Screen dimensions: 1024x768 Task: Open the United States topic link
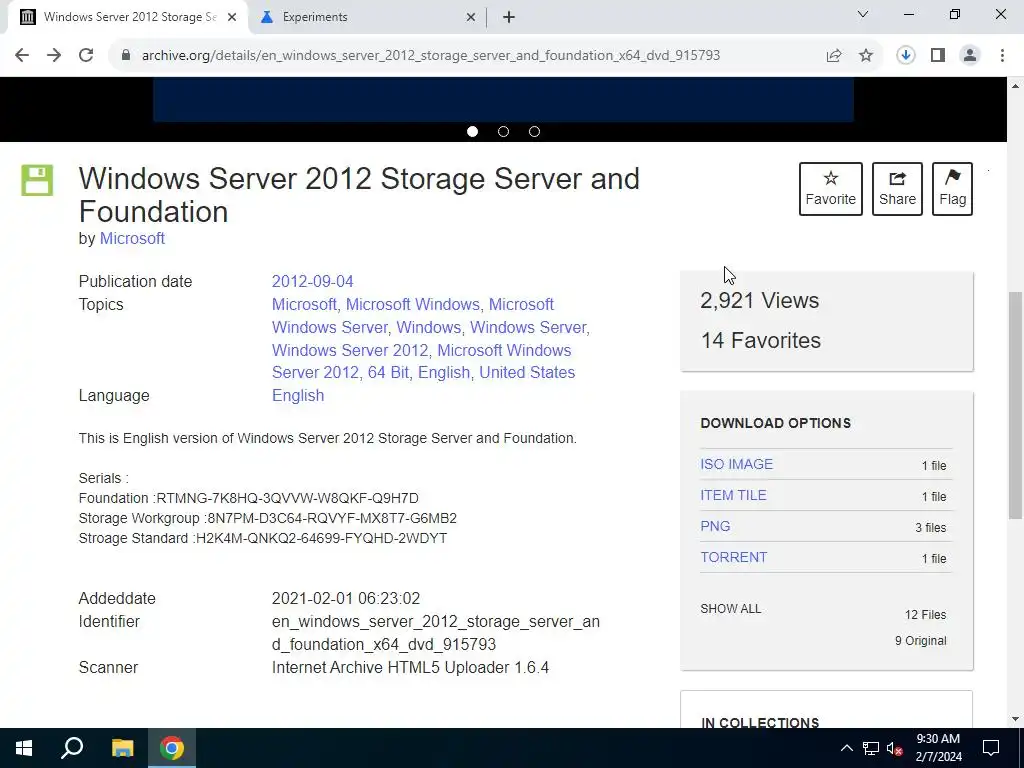[527, 372]
